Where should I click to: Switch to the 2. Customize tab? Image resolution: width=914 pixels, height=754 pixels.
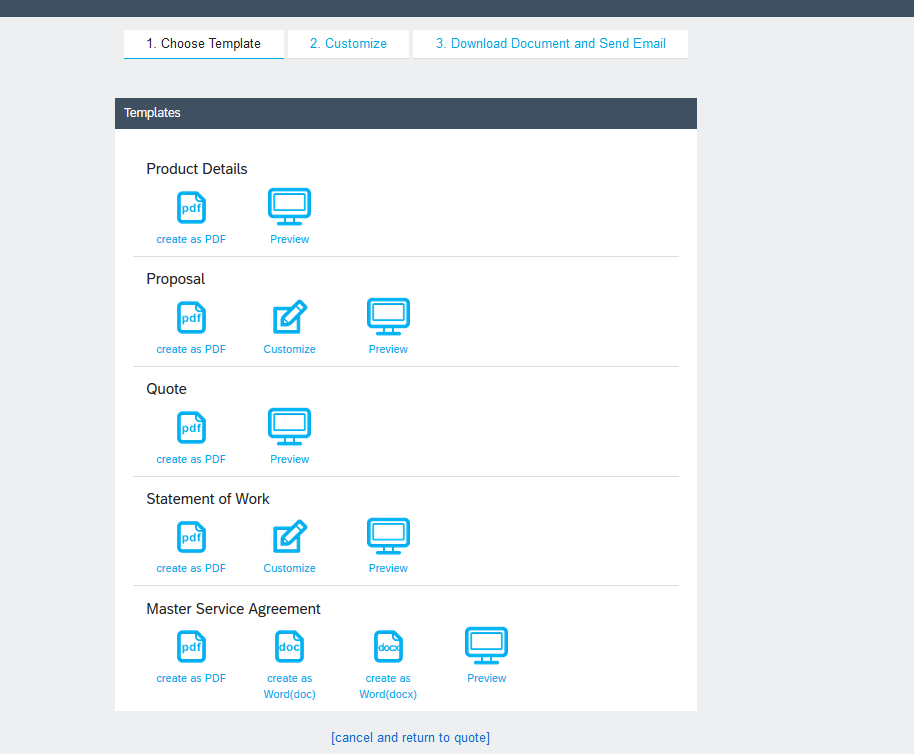[x=348, y=44]
